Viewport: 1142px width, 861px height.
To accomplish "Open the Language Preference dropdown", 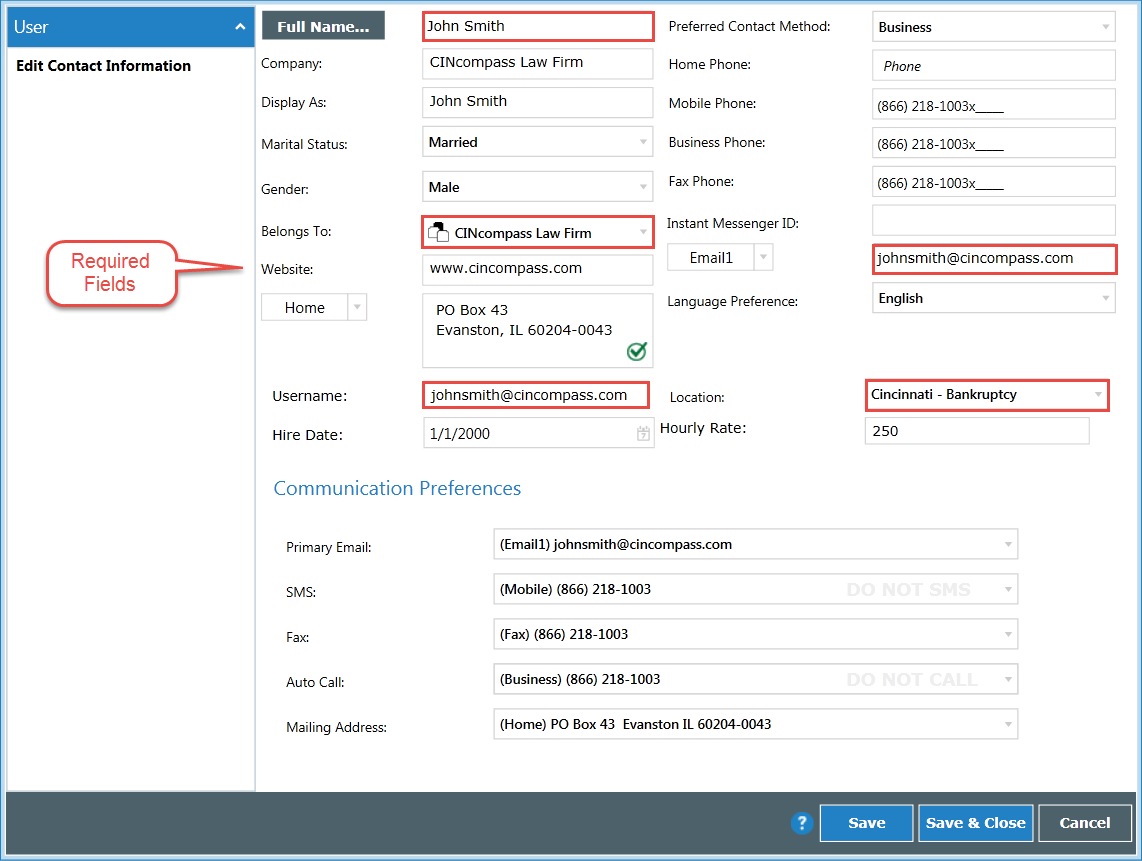I will click(1103, 297).
